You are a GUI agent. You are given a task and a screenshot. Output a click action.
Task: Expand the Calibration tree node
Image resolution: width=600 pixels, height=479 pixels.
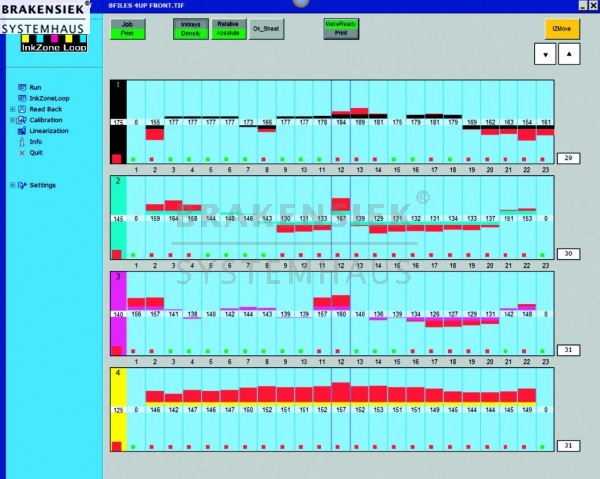pos(13,120)
